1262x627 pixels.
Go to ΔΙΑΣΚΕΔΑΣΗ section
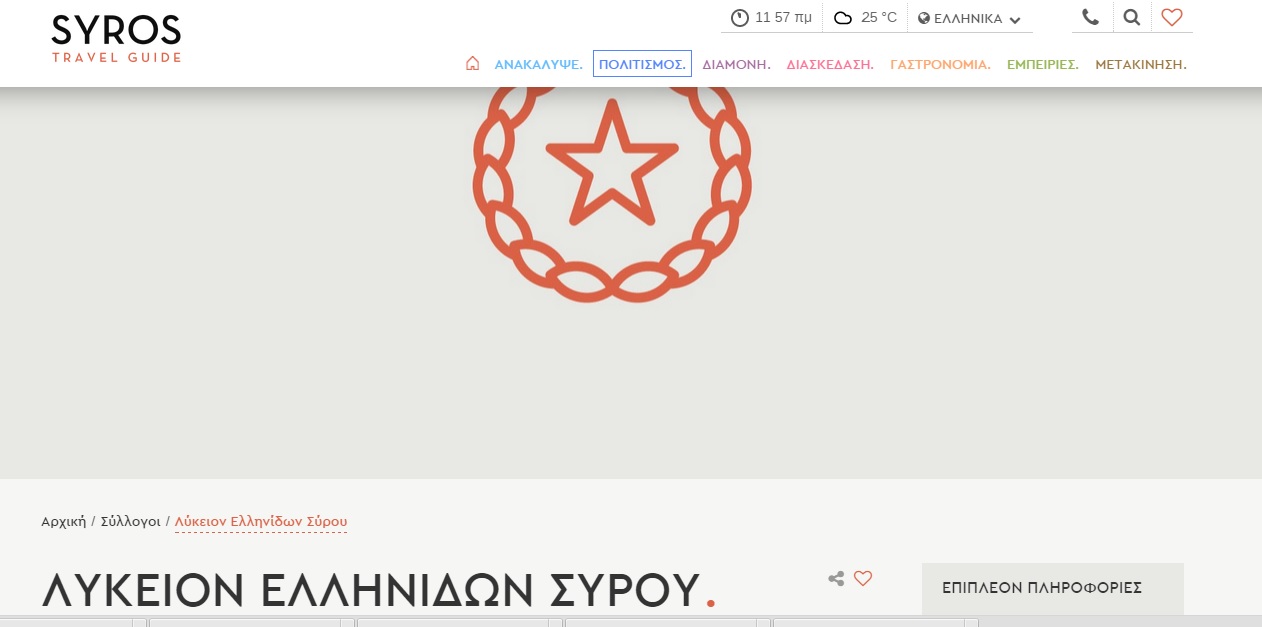click(x=830, y=64)
